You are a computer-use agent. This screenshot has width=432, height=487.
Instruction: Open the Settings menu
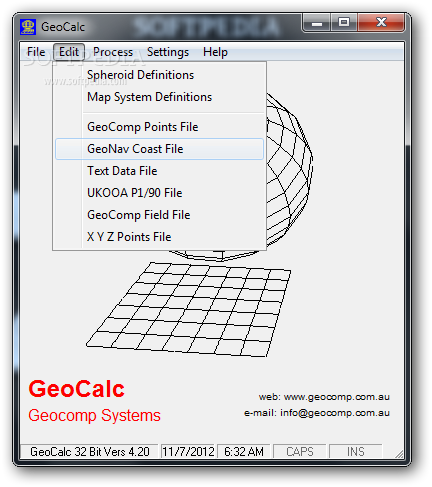point(168,52)
